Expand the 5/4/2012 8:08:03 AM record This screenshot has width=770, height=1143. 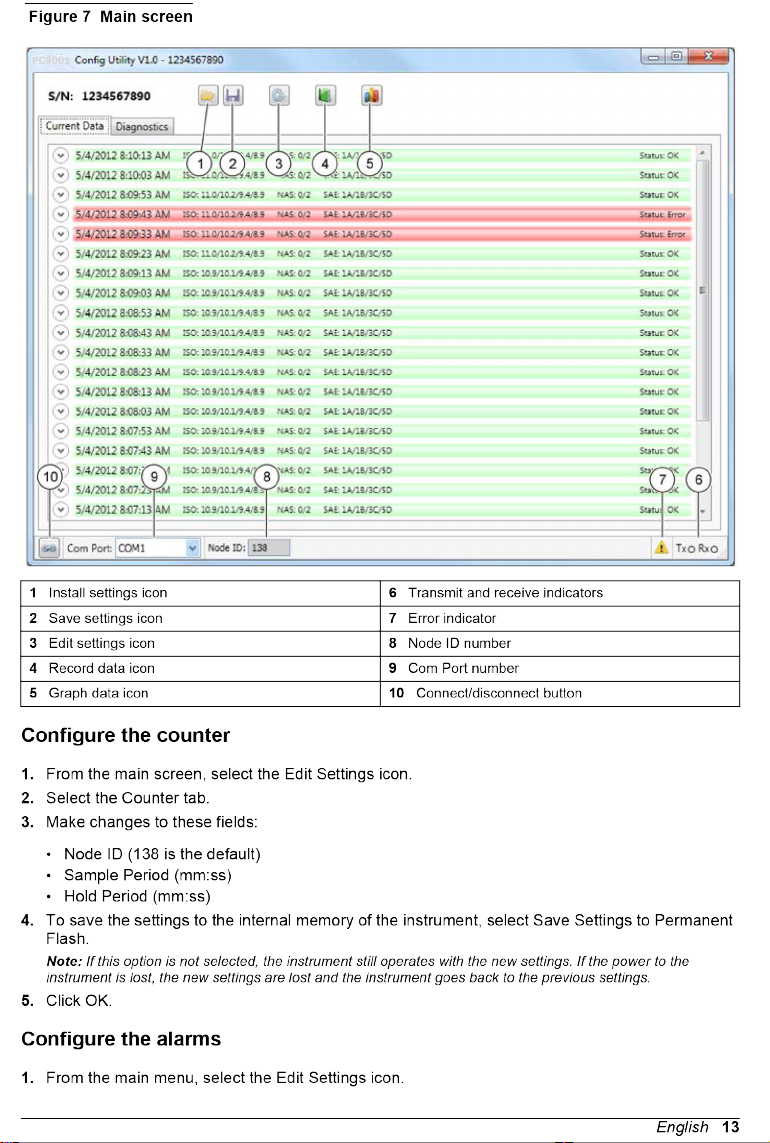coord(61,411)
